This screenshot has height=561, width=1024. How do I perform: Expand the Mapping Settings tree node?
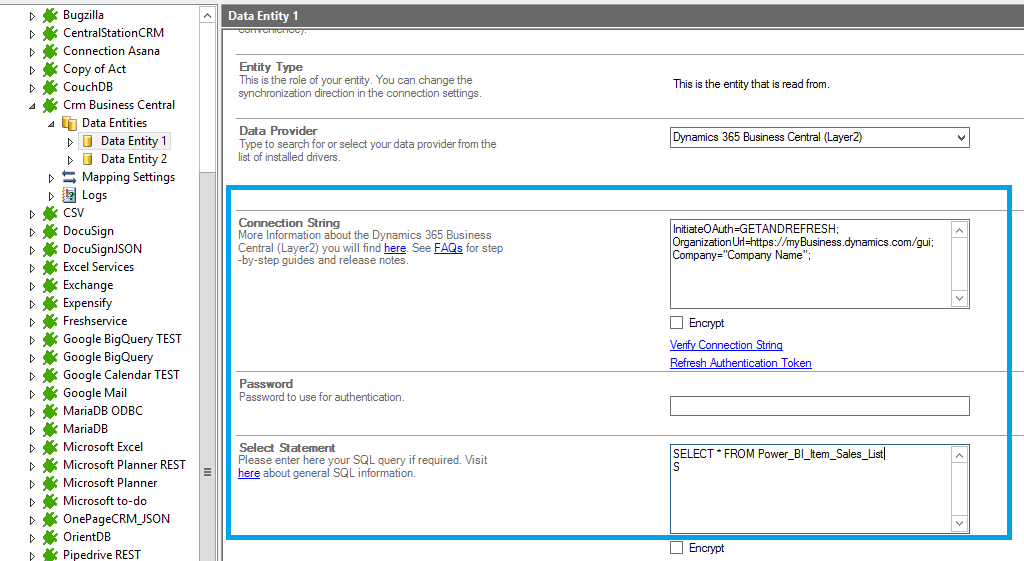(52, 177)
